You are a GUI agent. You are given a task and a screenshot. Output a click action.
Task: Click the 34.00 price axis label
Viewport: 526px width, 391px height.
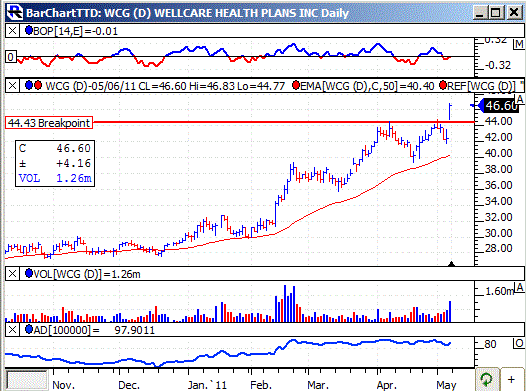coord(499,201)
